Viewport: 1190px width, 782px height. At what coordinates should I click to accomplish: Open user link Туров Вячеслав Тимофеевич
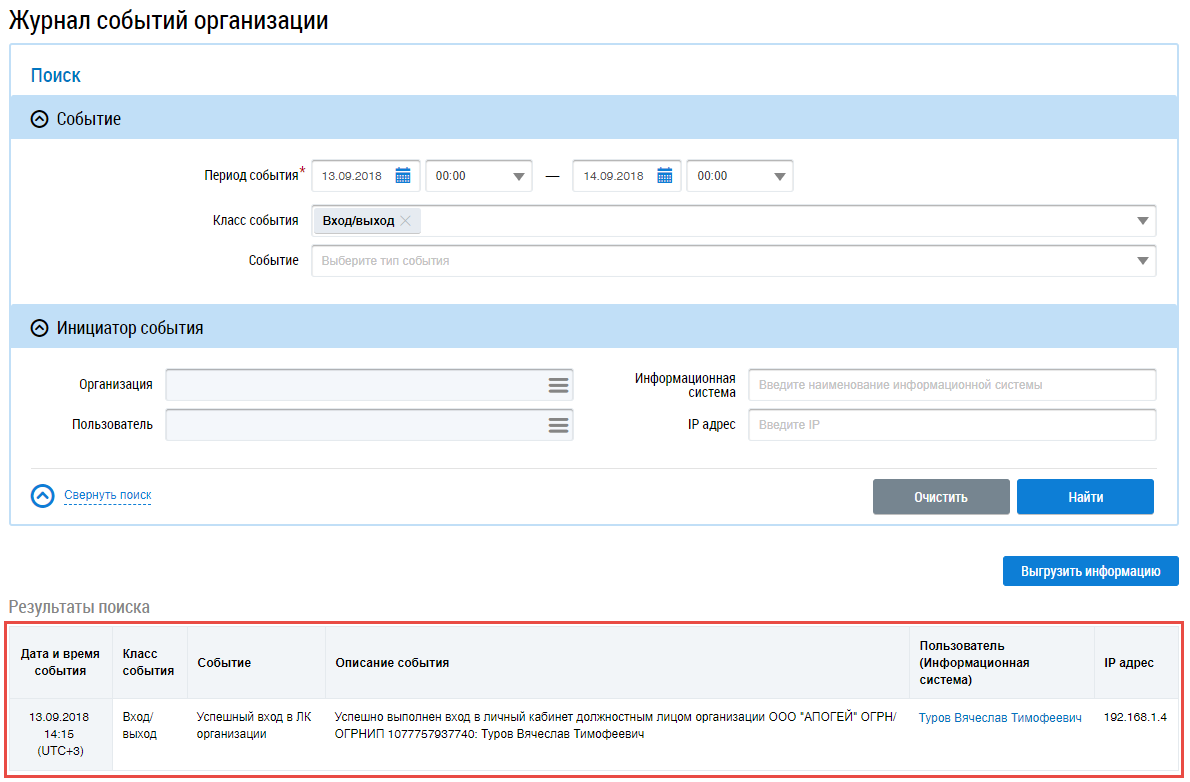click(x=1000, y=718)
